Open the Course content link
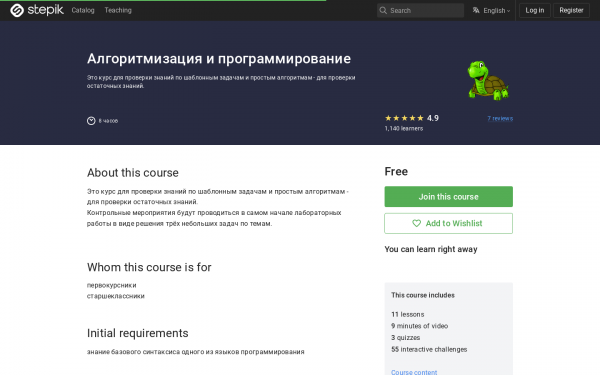 click(414, 372)
